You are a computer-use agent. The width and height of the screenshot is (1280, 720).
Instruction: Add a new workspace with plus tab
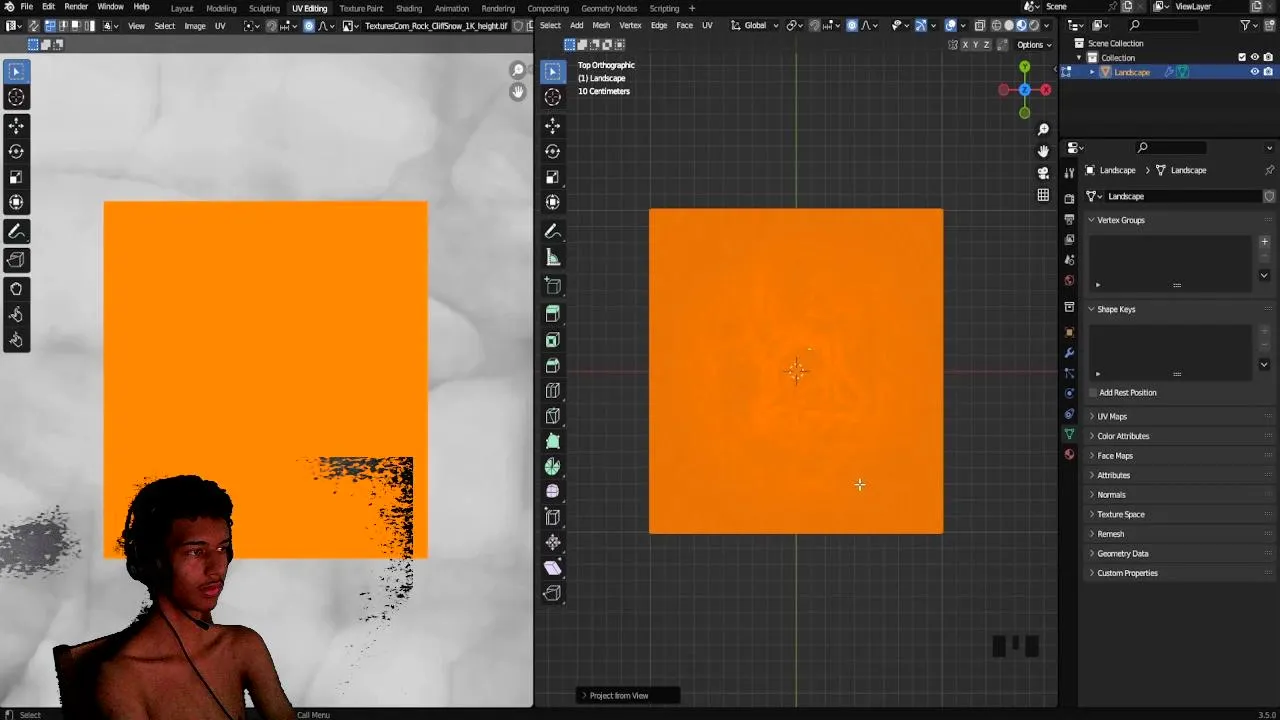point(692,8)
